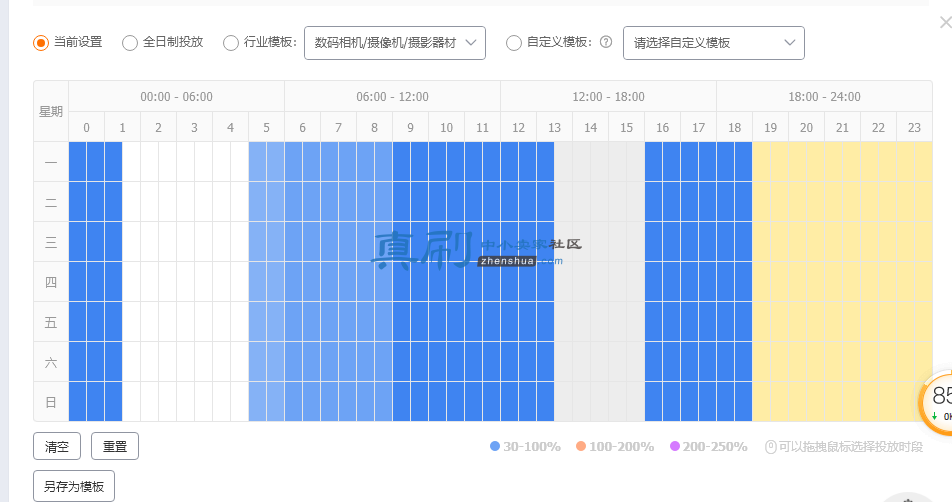Select Monday's first half-hour cell at hour 0
Viewport: 952px width, 502px height.
coord(78,162)
